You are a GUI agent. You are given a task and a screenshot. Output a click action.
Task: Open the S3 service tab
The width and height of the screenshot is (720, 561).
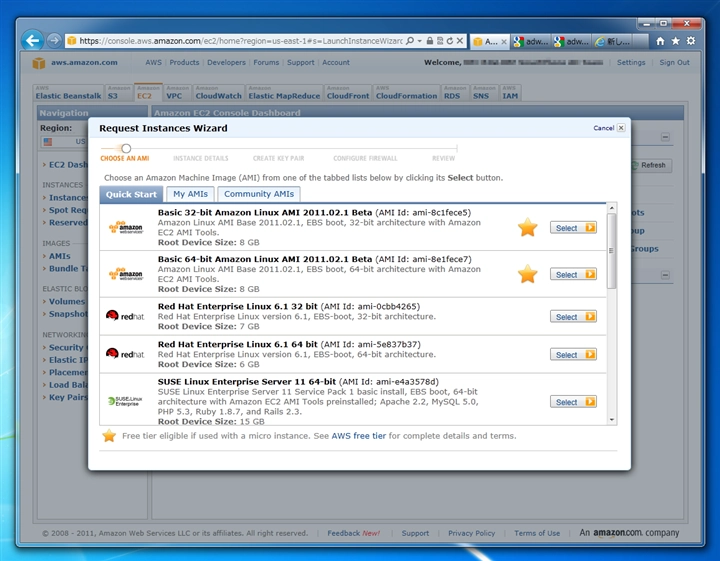point(118,93)
